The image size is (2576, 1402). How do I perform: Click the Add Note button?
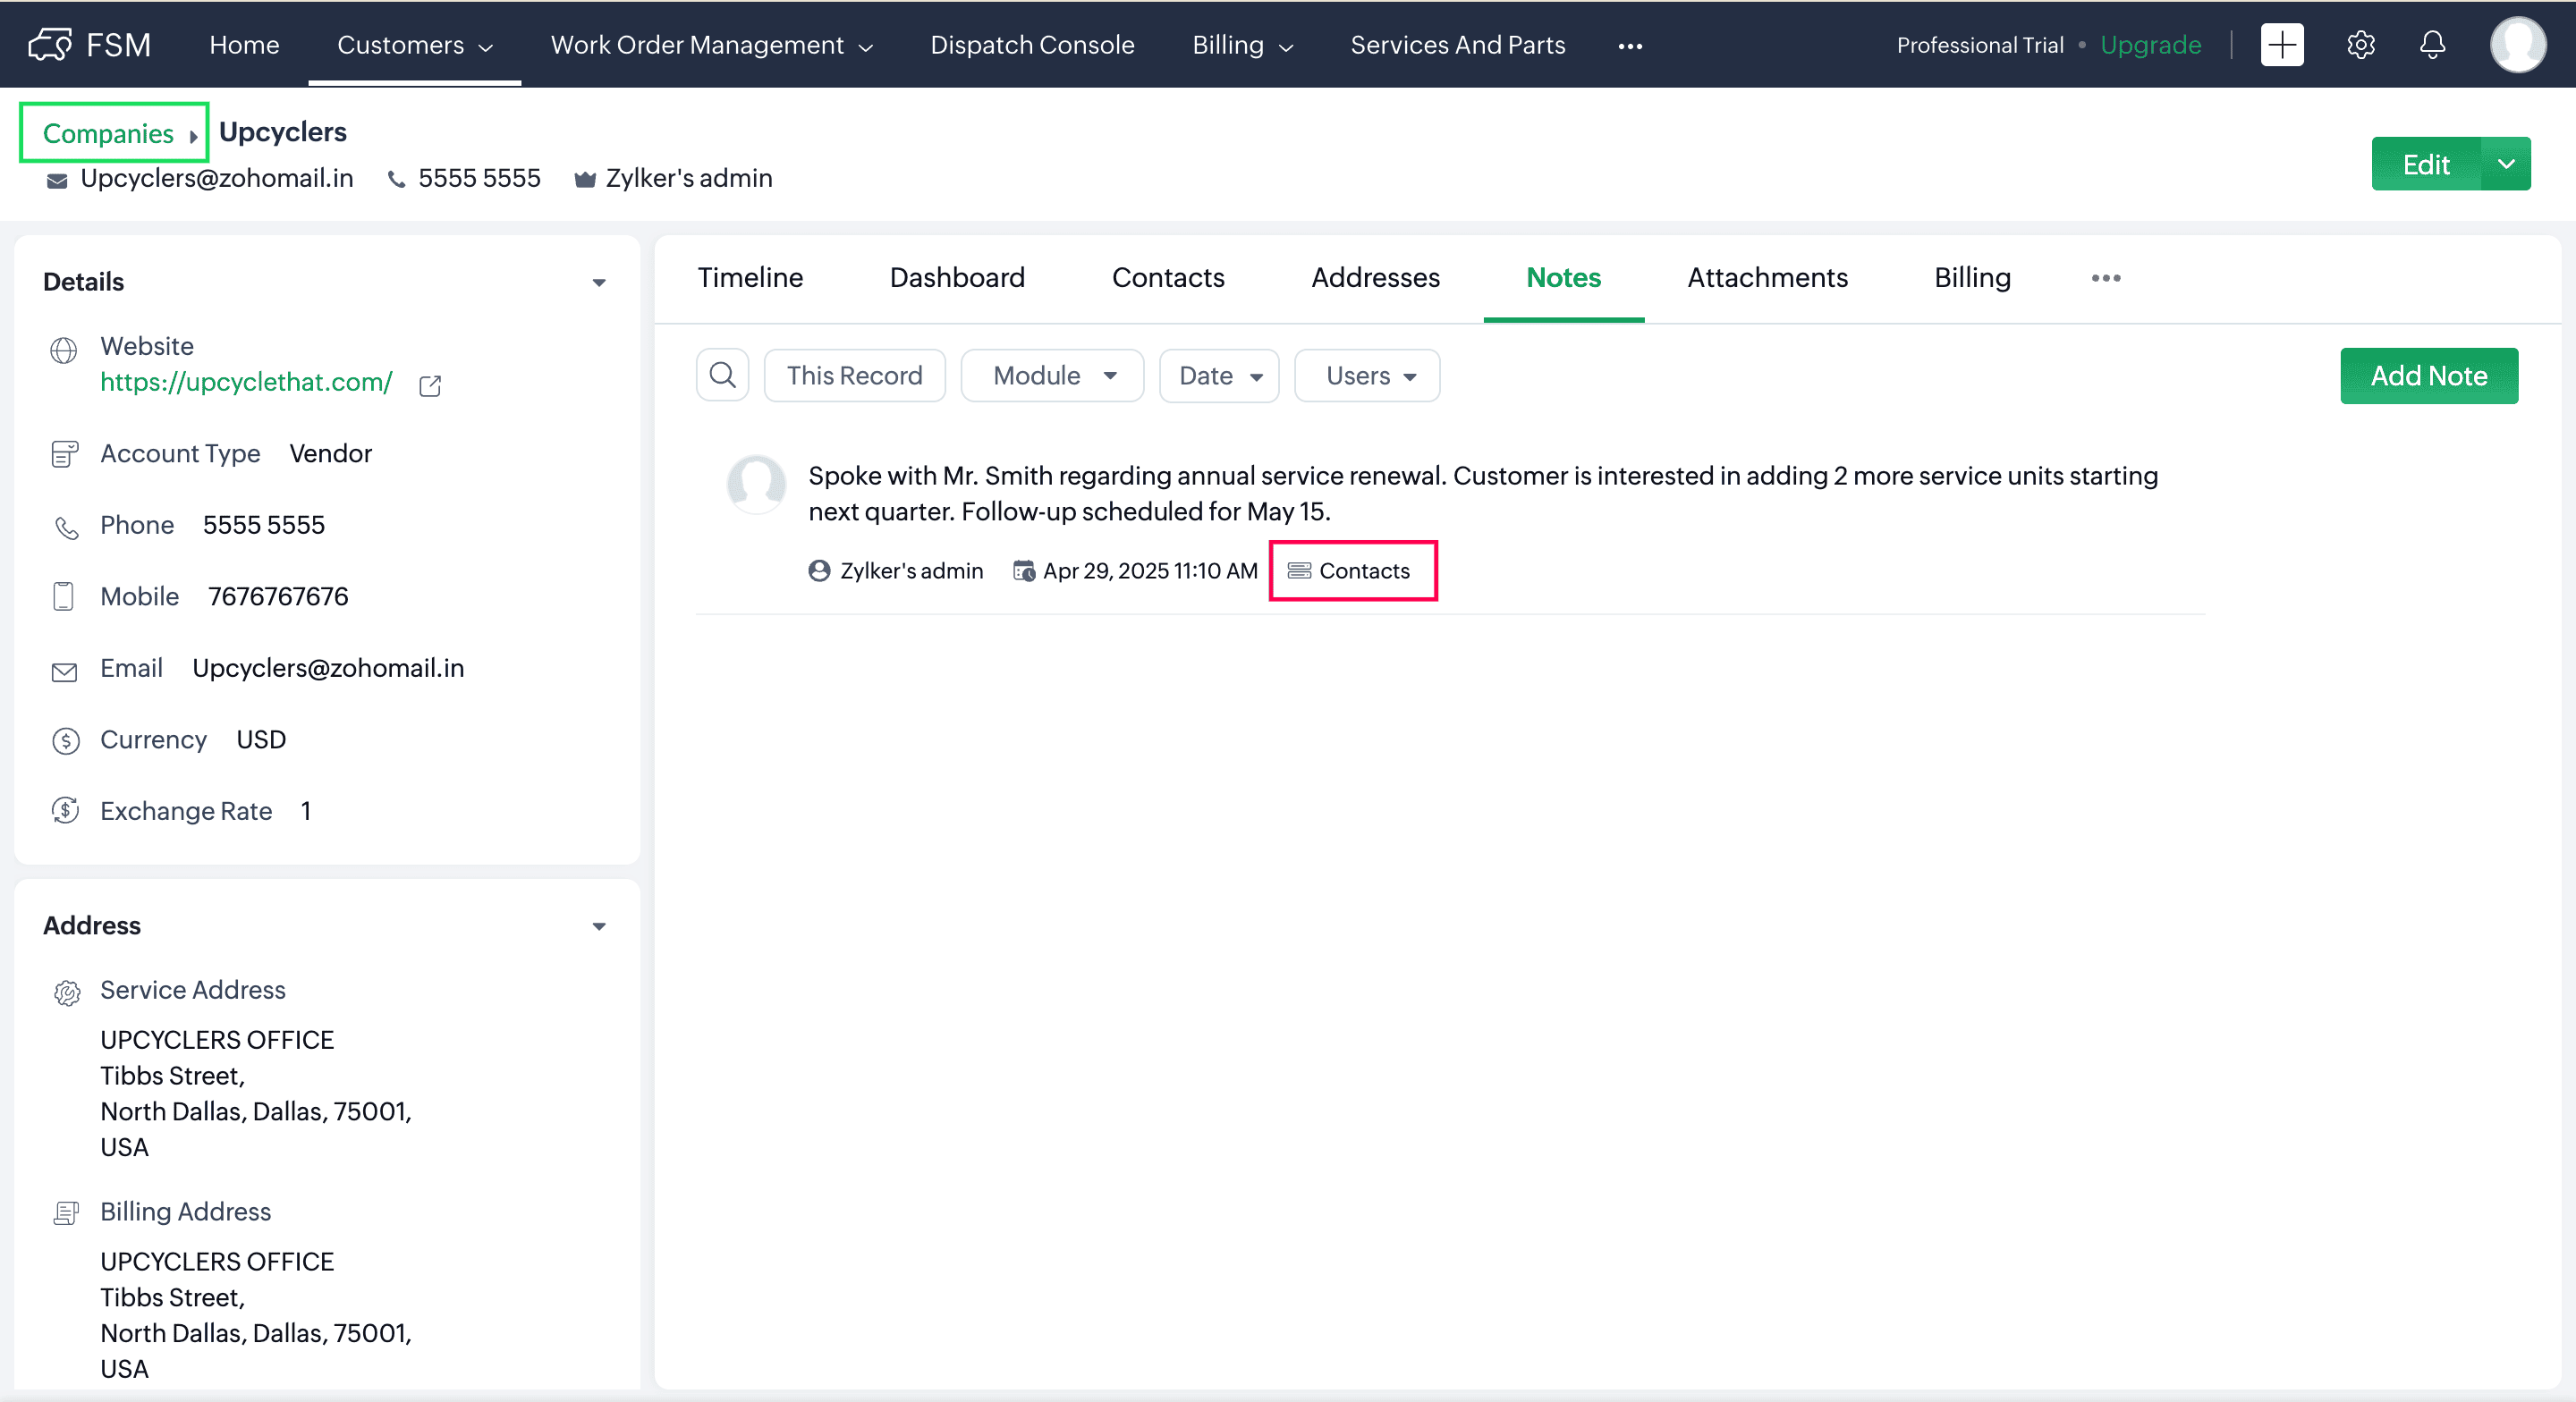point(2428,376)
